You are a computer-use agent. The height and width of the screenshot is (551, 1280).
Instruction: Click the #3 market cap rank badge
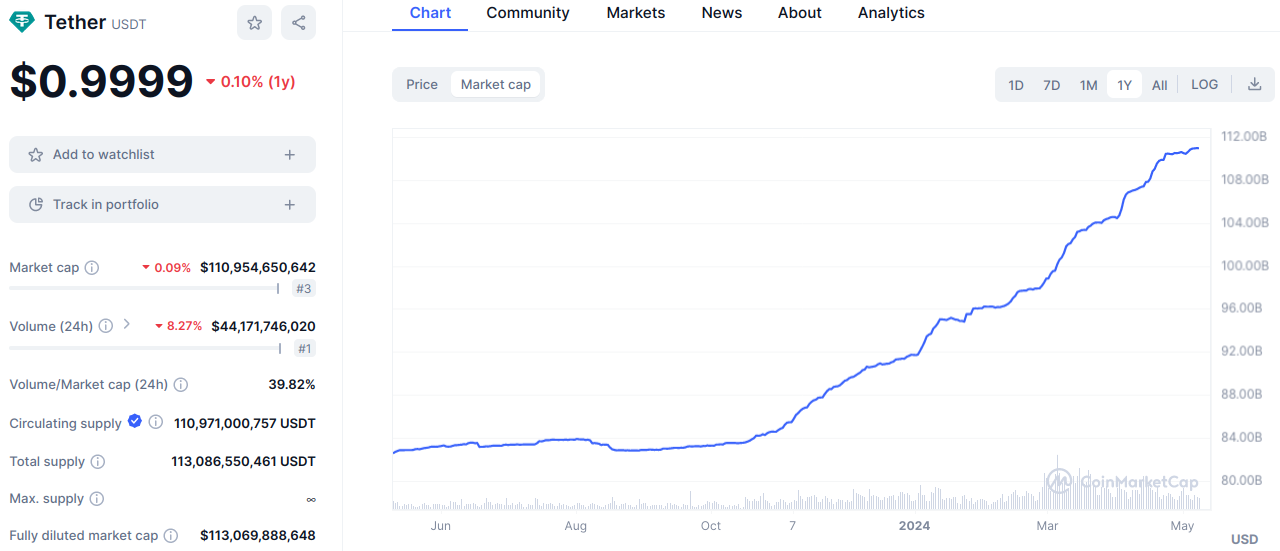(x=303, y=289)
